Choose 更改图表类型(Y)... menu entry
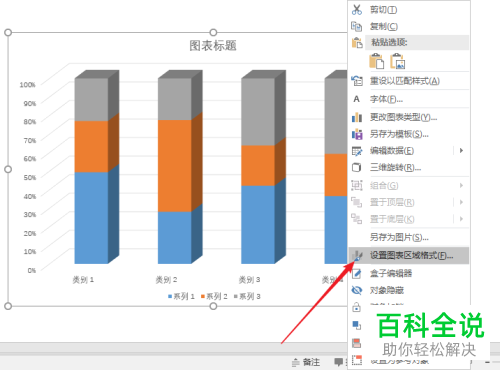The image size is (500, 370). pyautogui.click(x=403, y=117)
